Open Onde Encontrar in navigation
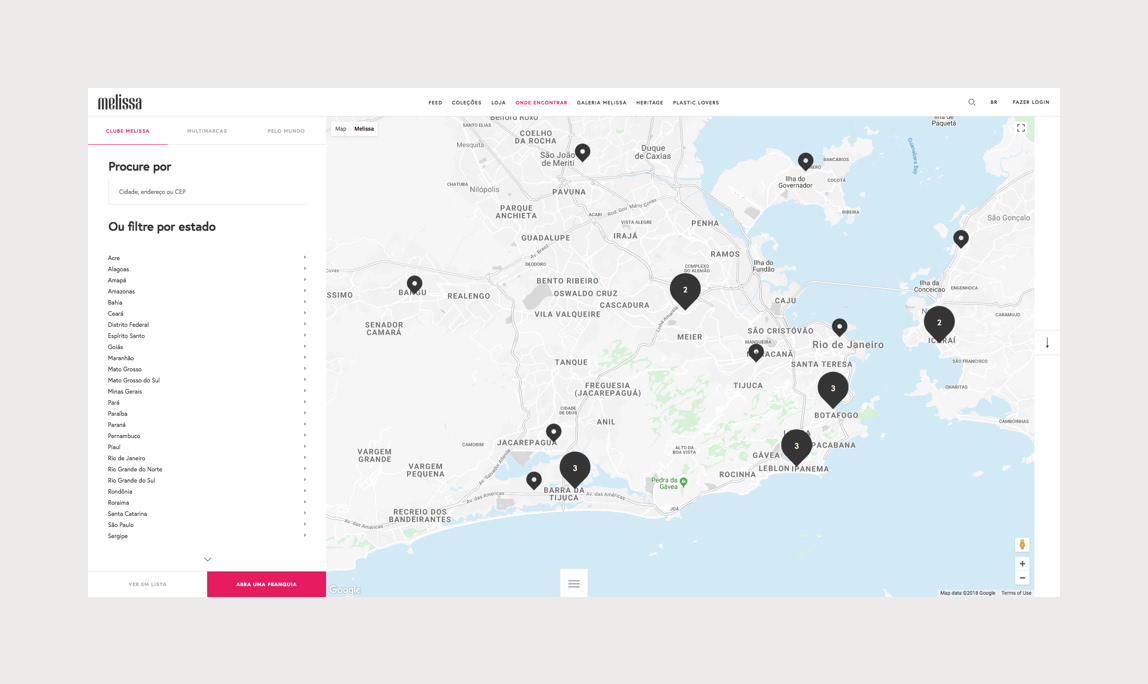The width and height of the screenshot is (1148, 684). 541,103
